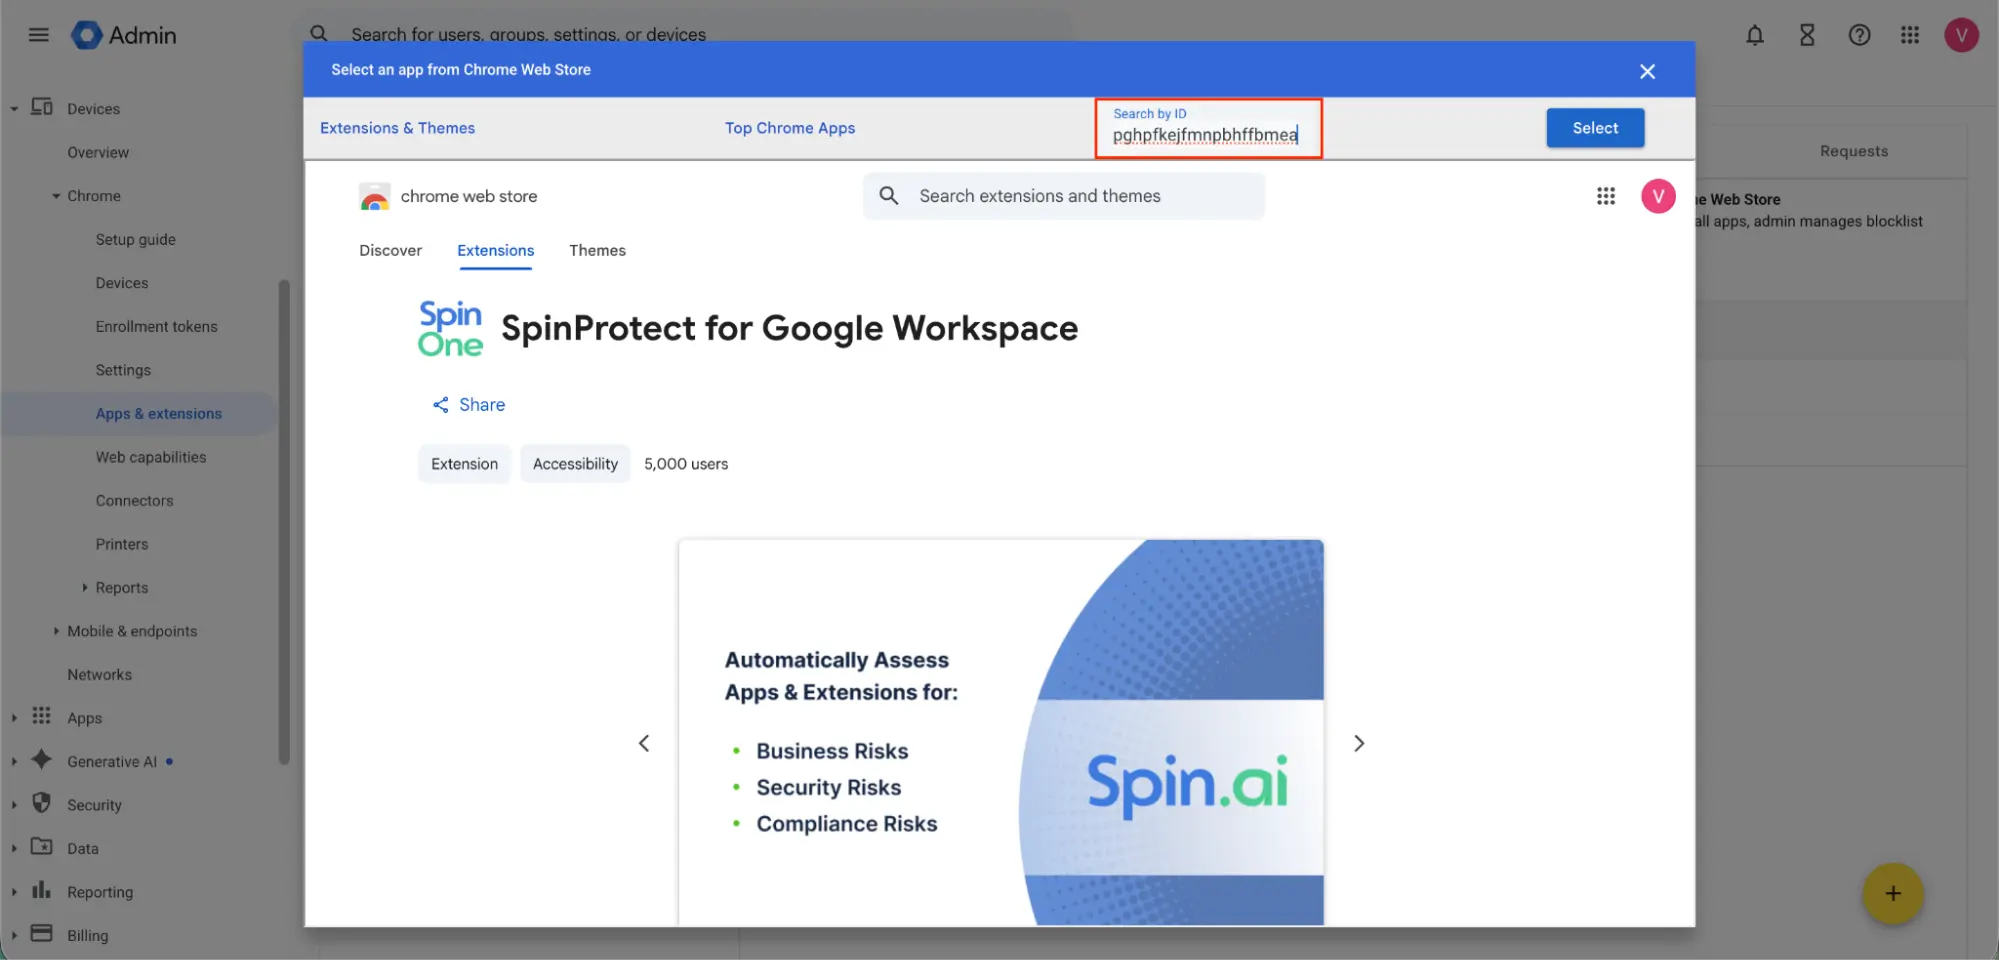
Task: Click the admin search magnifier icon
Action: (x=319, y=33)
